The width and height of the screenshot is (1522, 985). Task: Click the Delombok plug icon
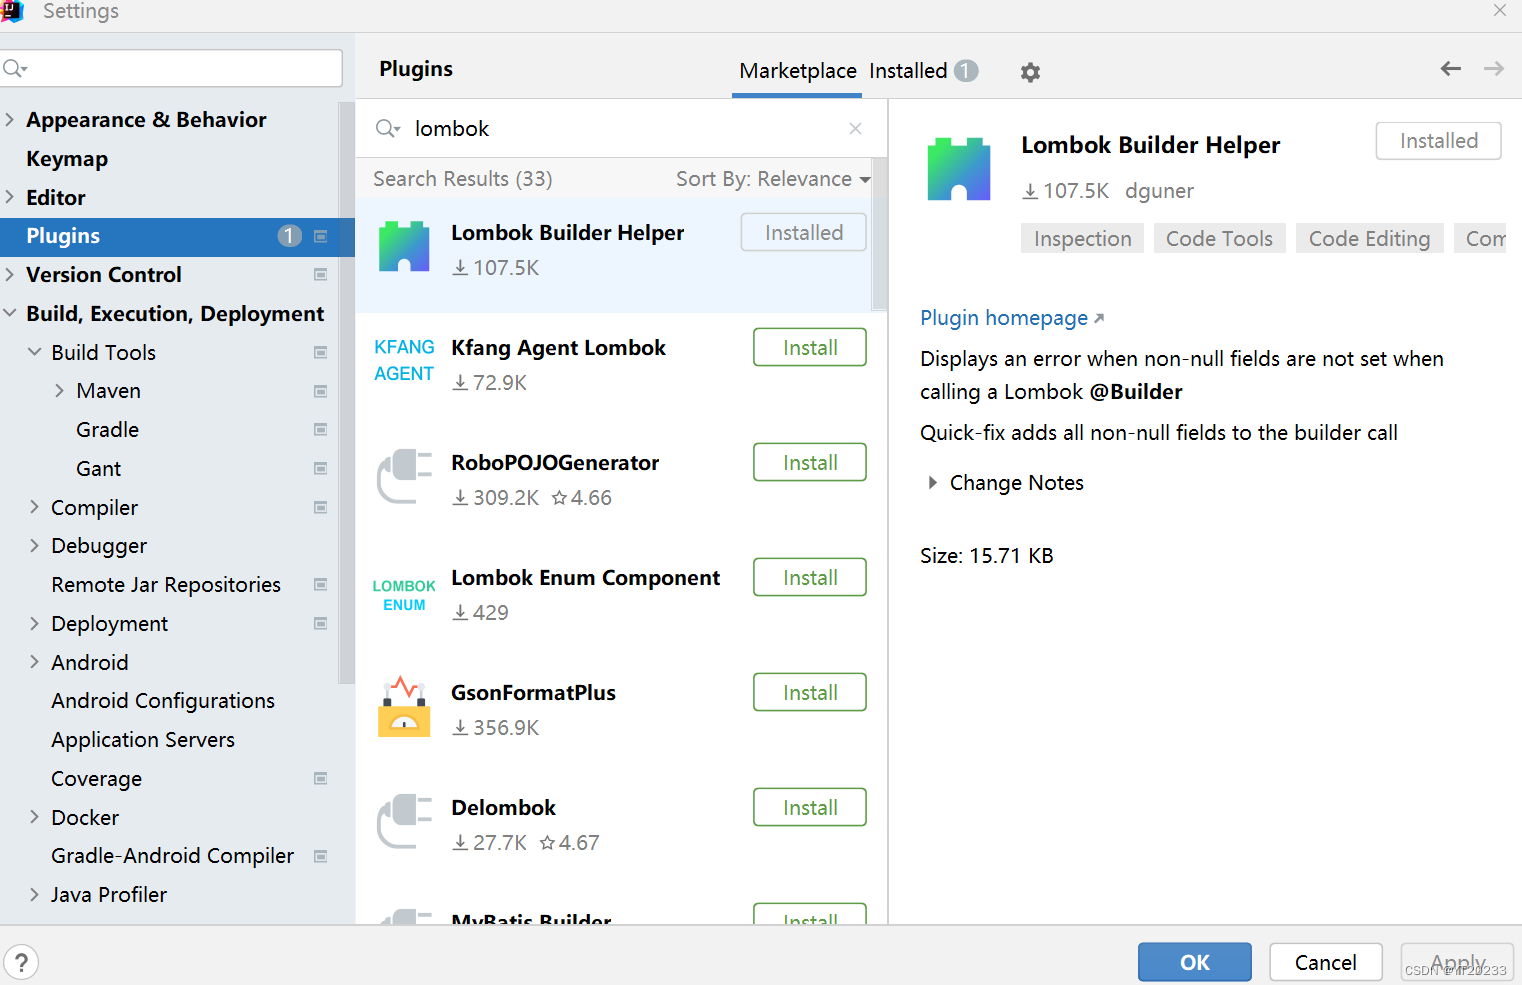404,821
